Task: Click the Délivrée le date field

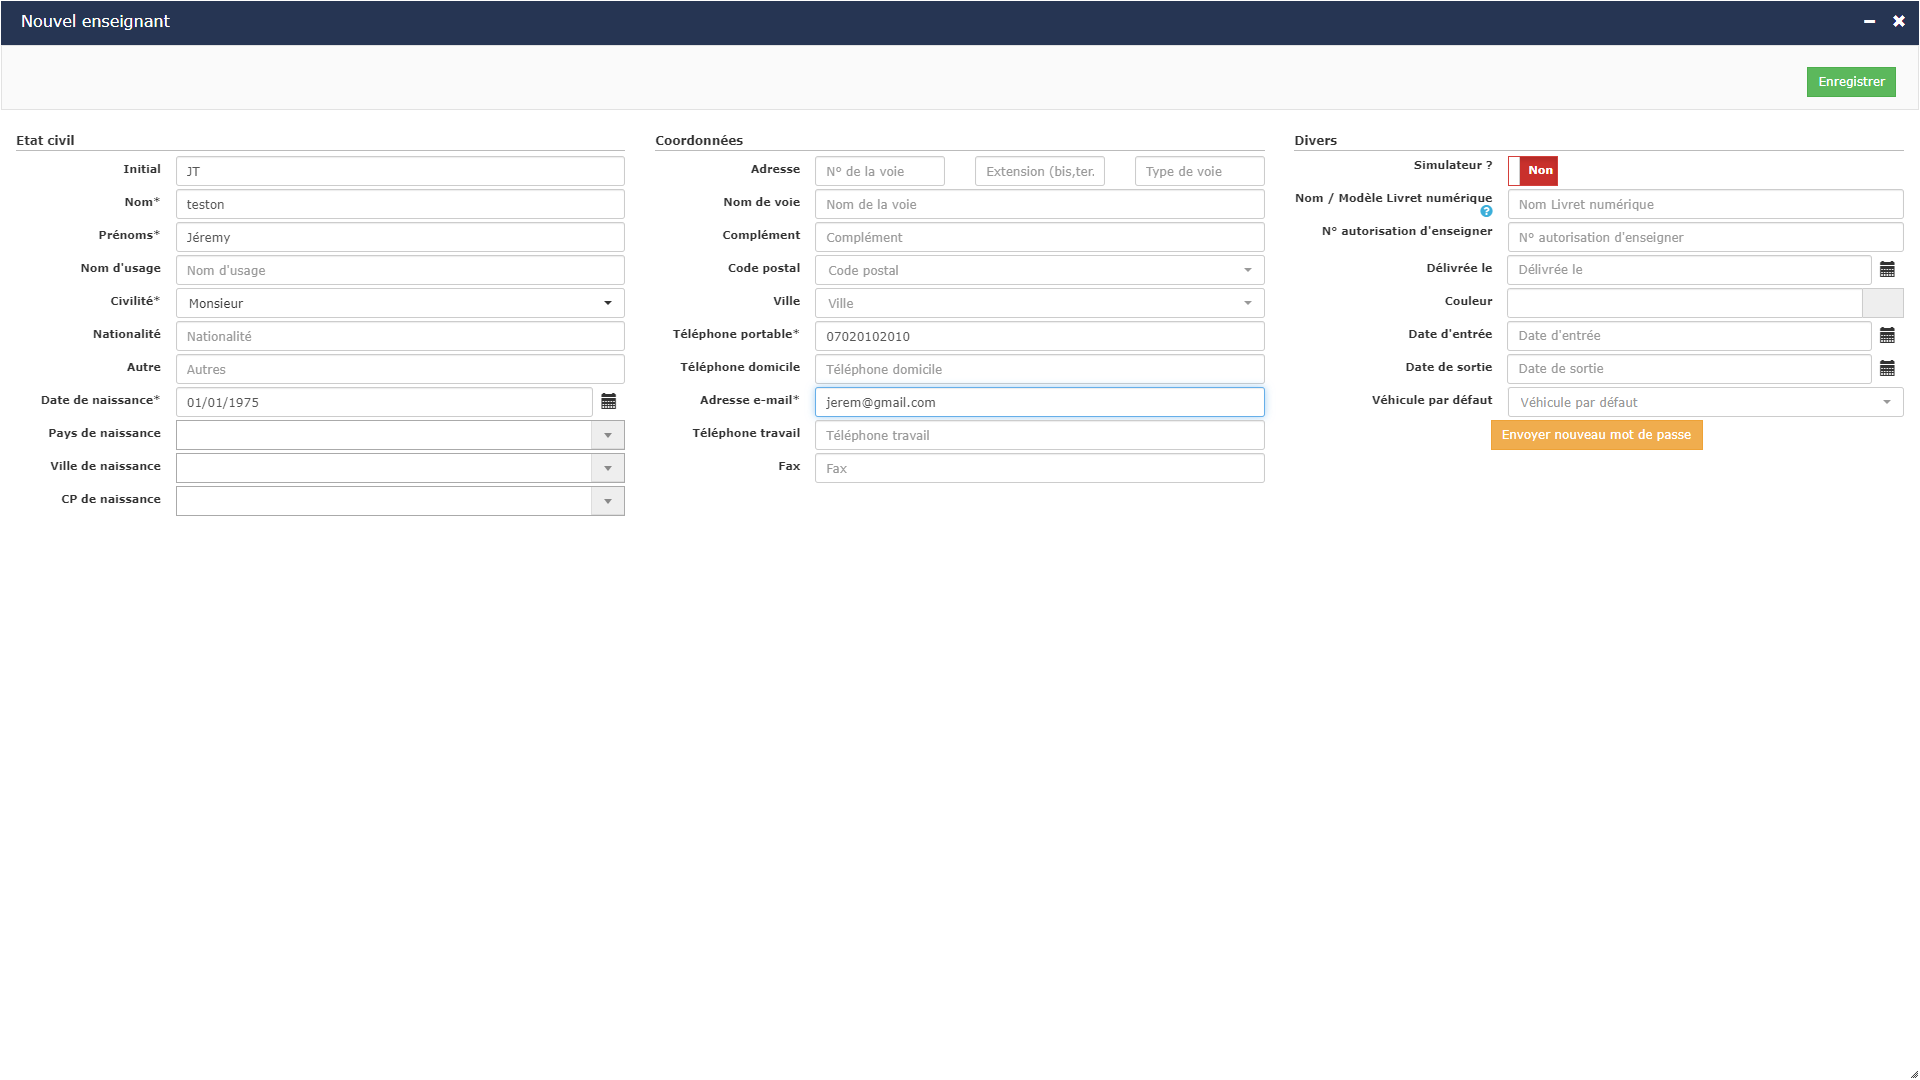Action: click(1689, 270)
